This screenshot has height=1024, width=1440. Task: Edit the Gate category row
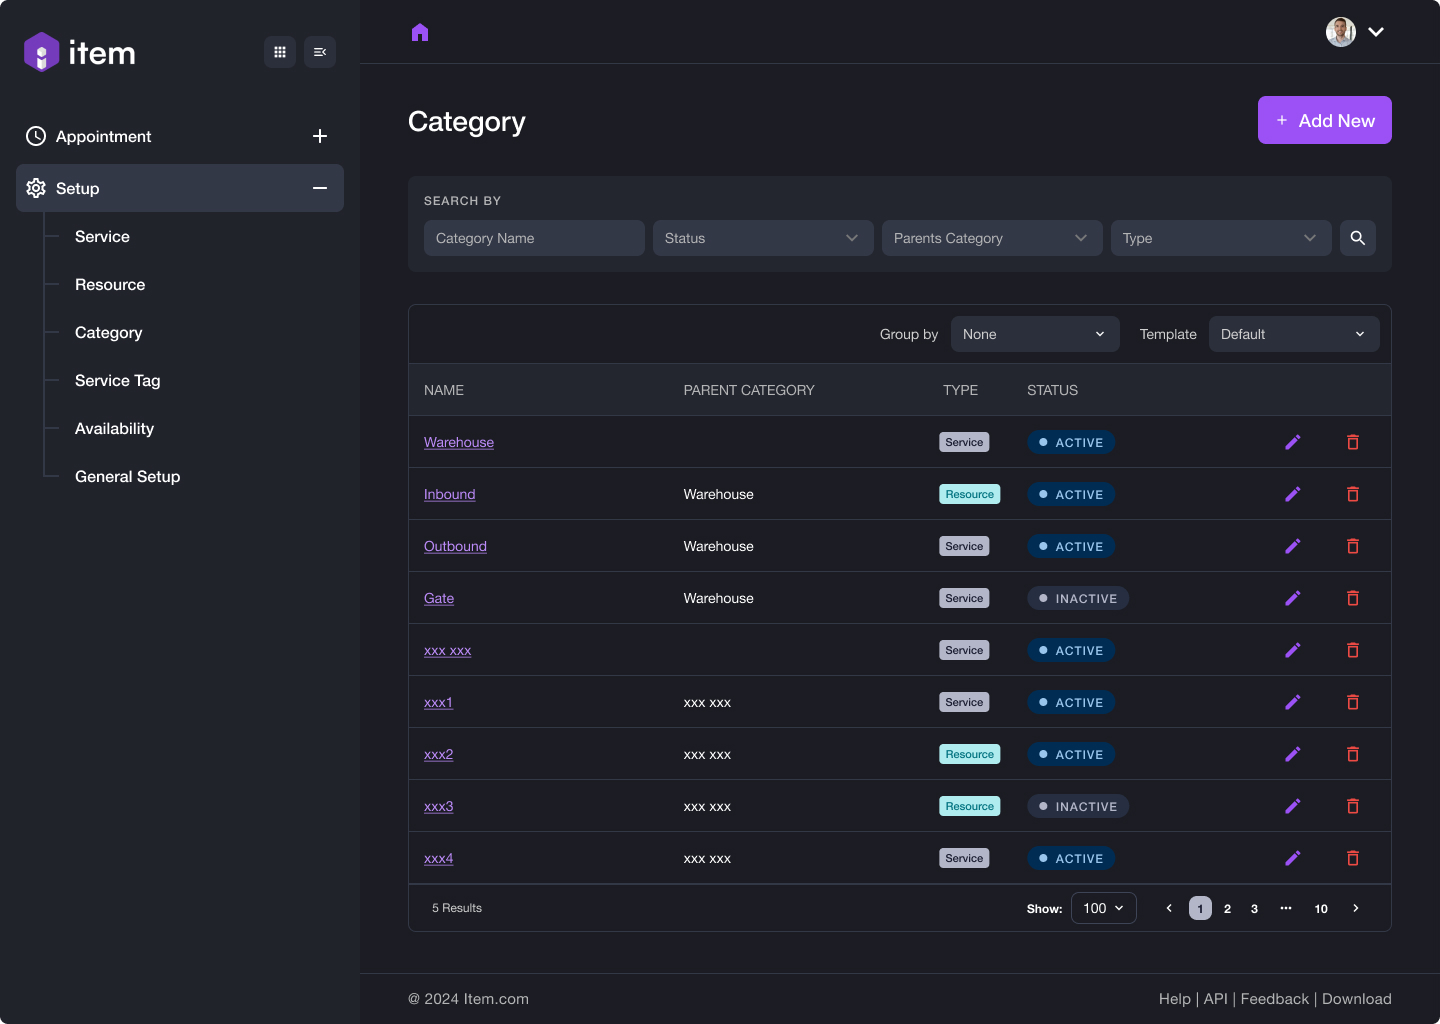pos(1293,598)
